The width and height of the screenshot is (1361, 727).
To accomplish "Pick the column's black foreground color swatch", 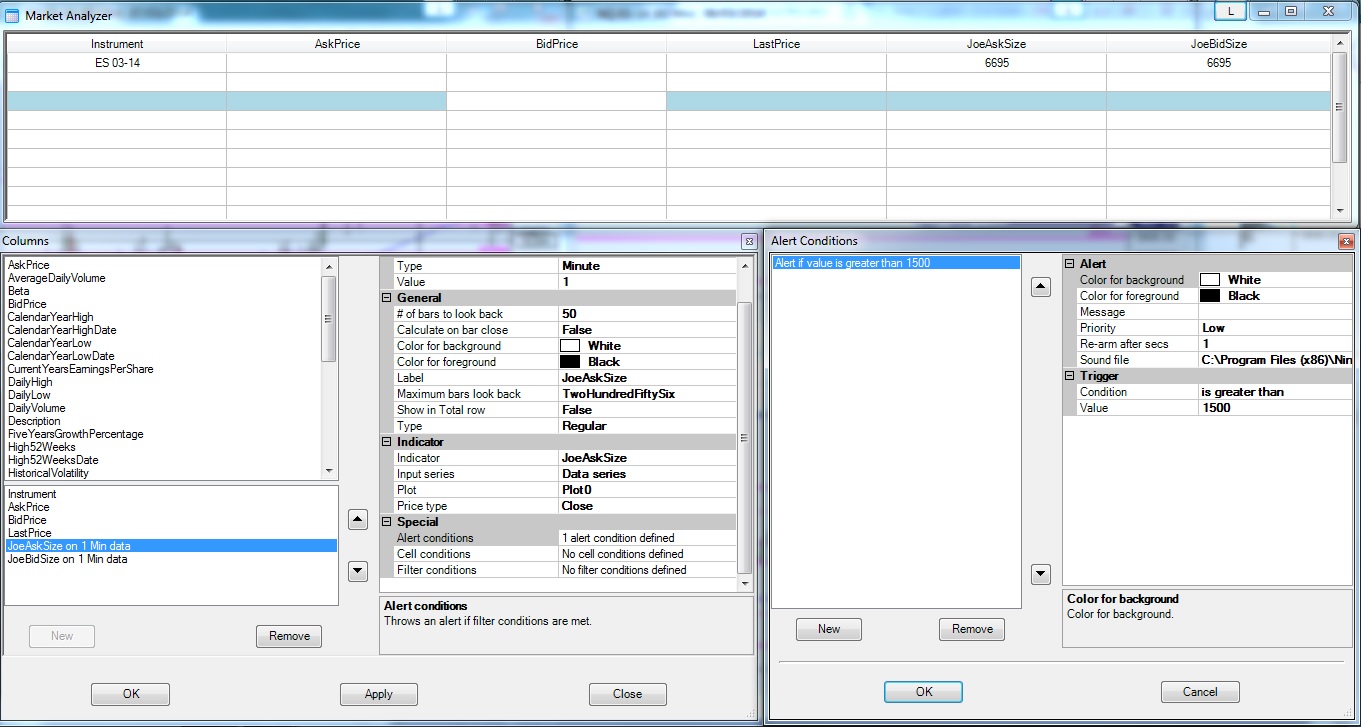I will (x=571, y=362).
